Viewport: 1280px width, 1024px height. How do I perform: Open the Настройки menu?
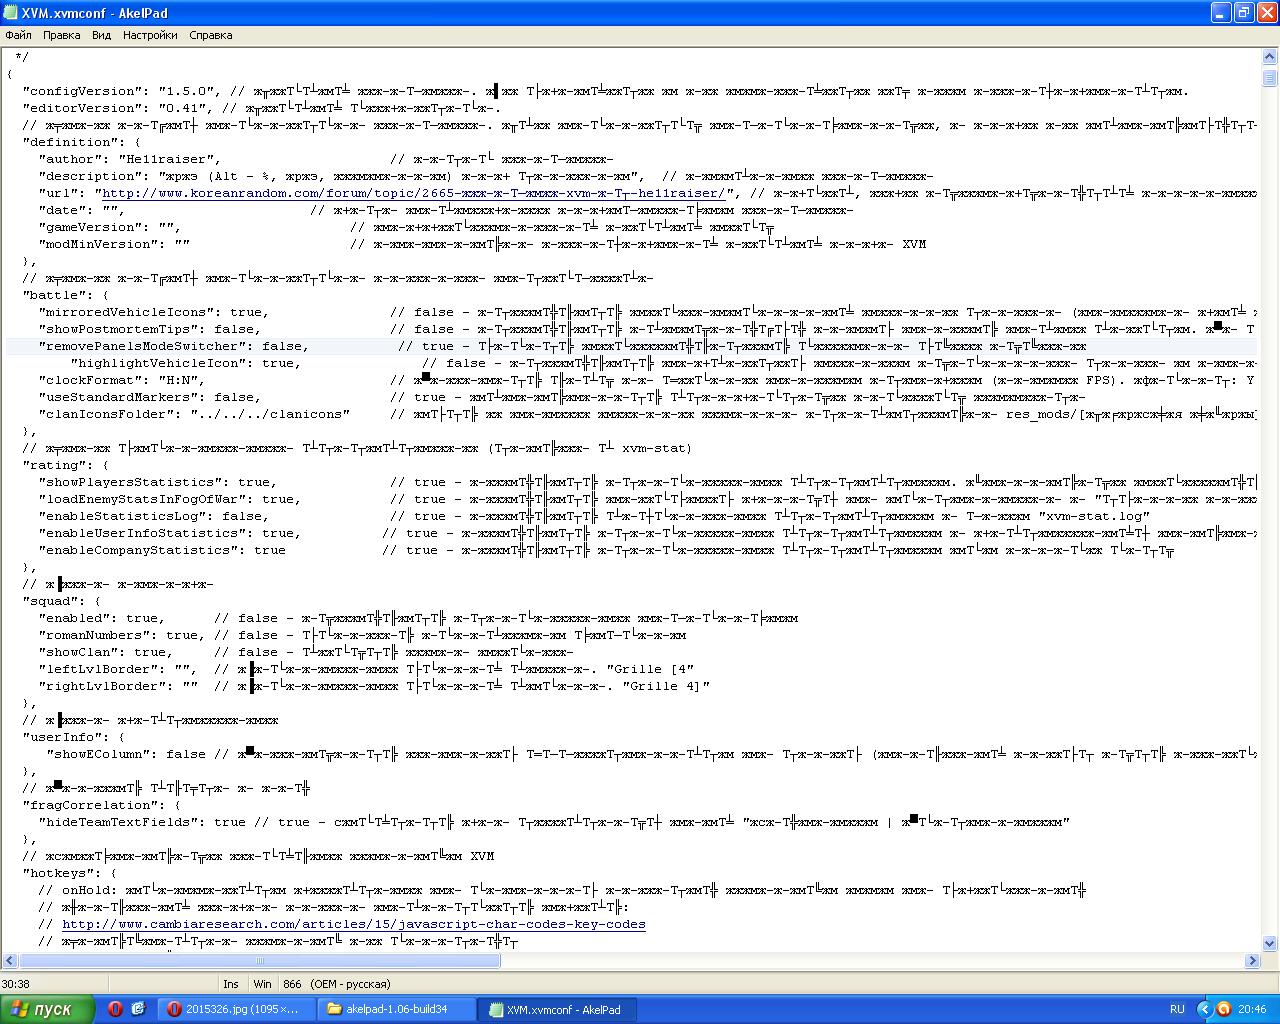[x=150, y=35]
